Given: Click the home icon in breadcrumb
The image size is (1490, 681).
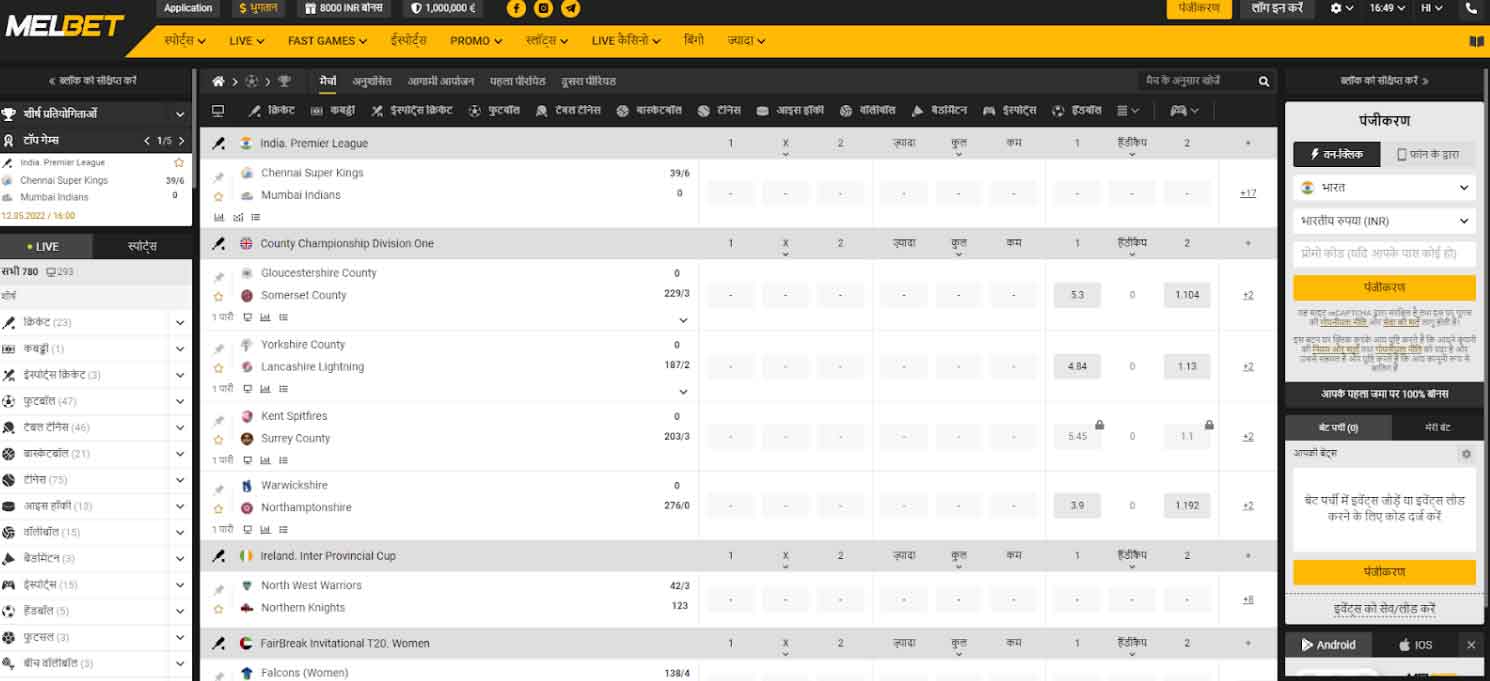Looking at the screenshot, I should [x=218, y=81].
